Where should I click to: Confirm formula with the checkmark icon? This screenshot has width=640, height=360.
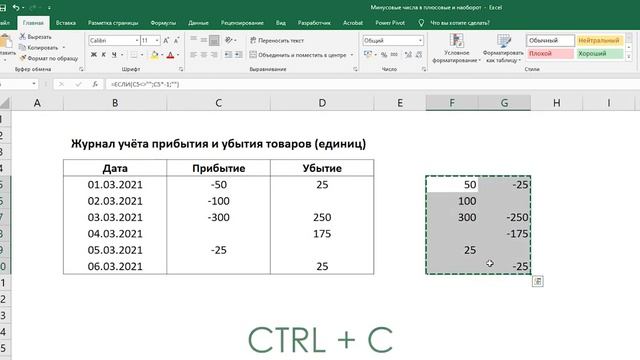point(78,84)
